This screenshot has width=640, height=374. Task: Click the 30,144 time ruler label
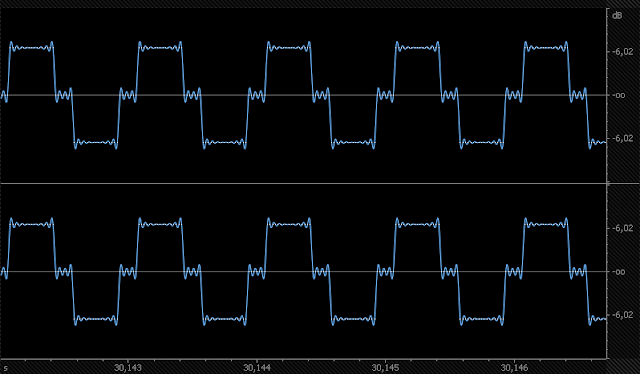[257, 368]
